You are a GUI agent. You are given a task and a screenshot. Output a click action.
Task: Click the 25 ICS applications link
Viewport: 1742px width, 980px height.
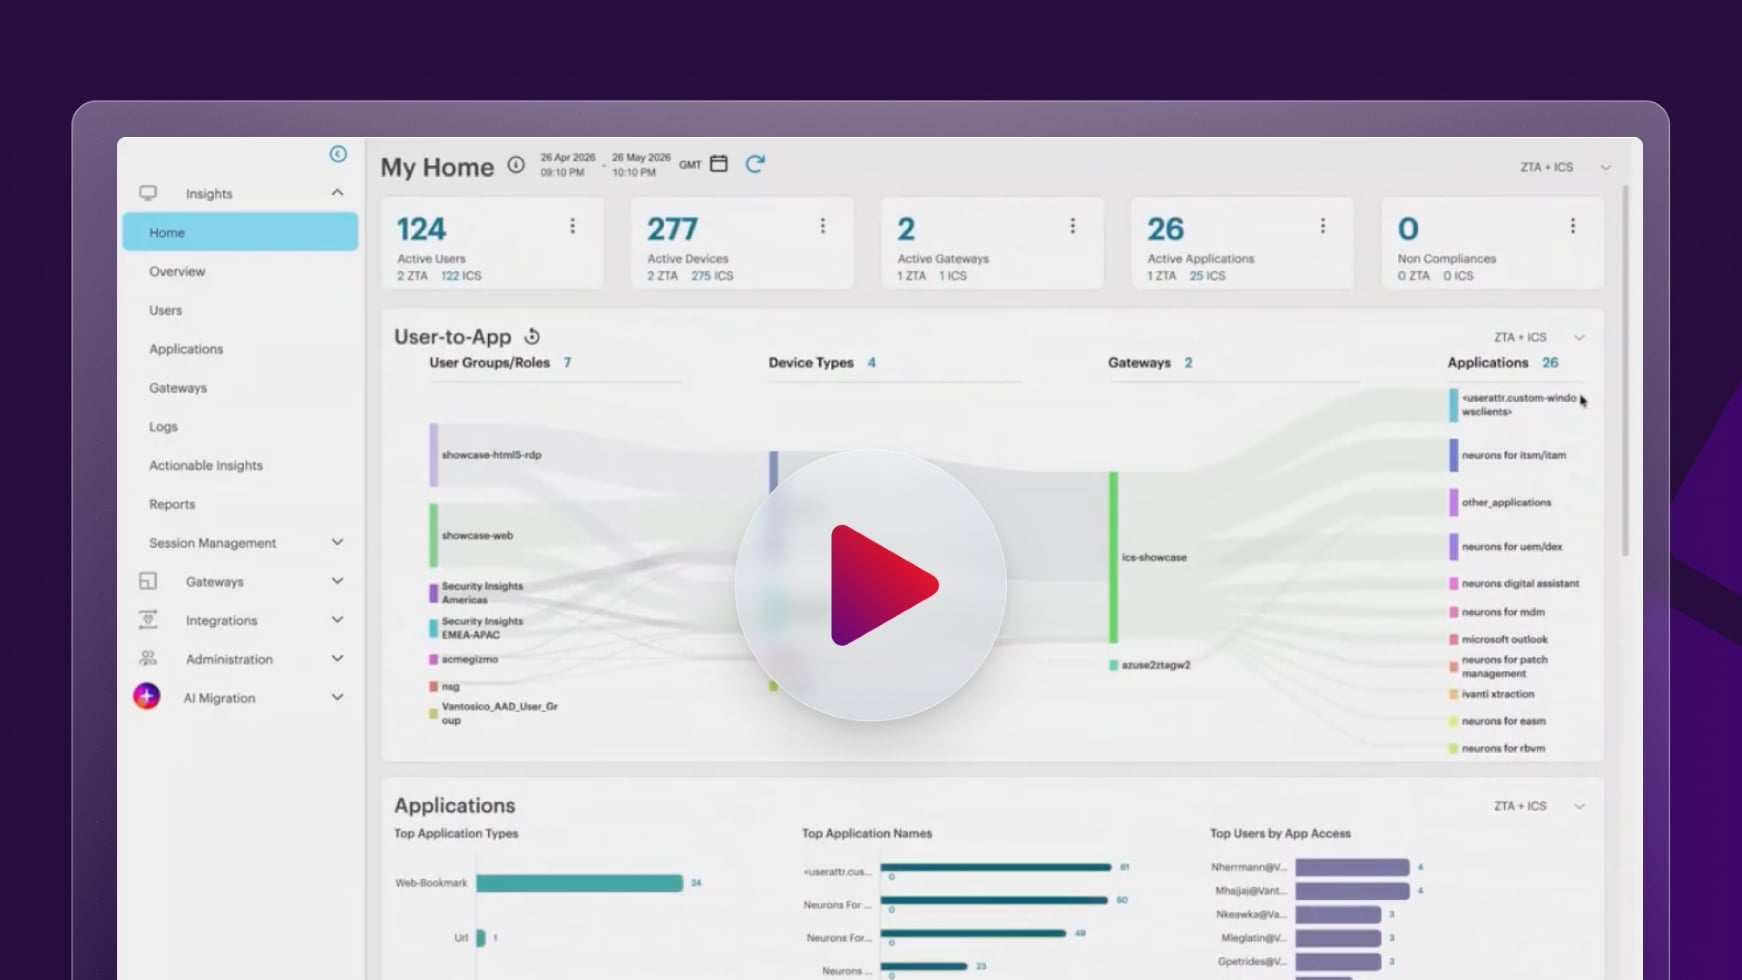coord(1207,276)
